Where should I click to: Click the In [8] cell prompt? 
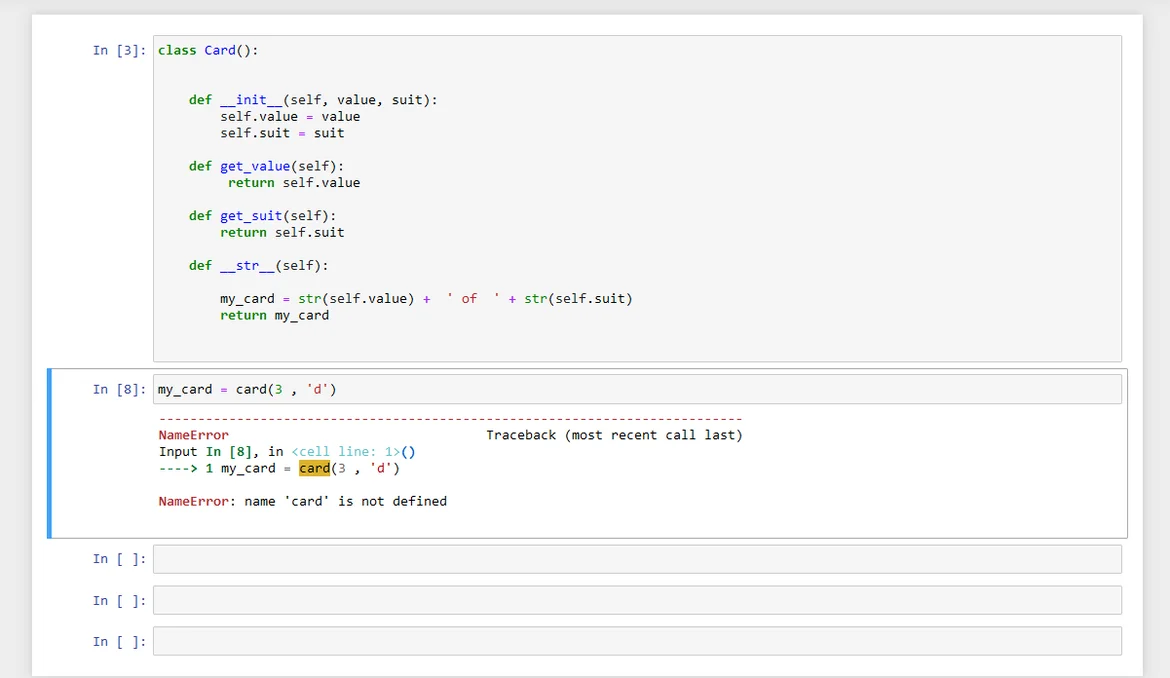(x=119, y=389)
